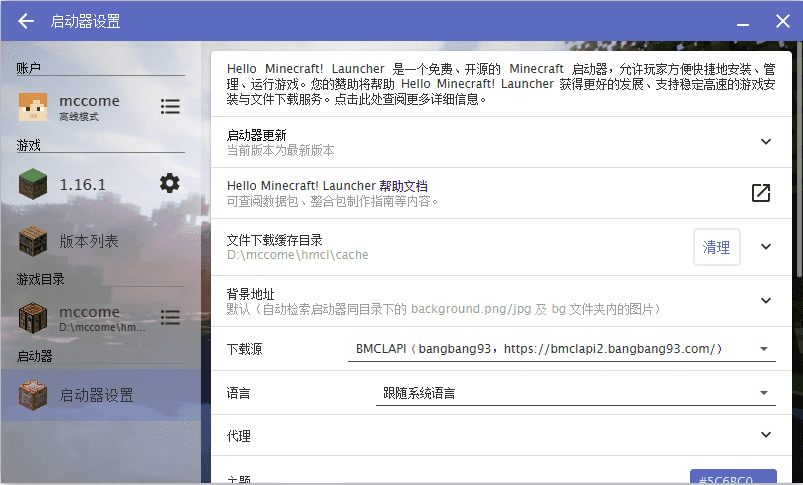Open settings gear for version 1.16.1
This screenshot has height=485, width=803.
pos(170,183)
